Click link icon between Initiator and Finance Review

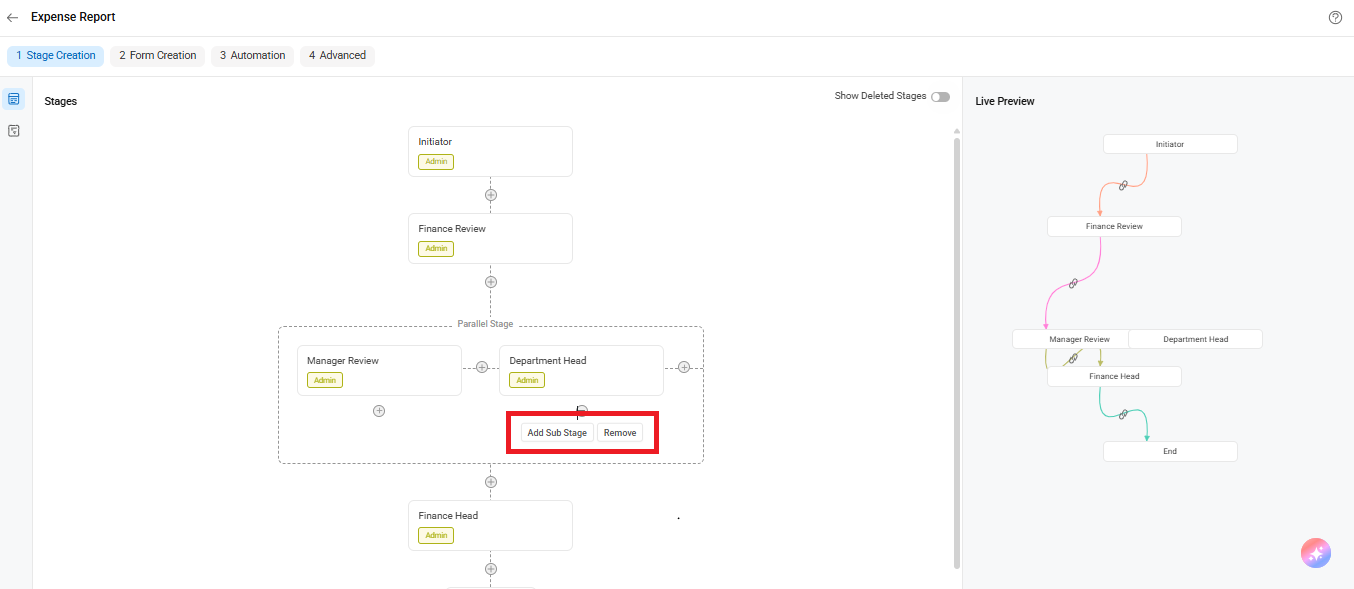pos(1123,185)
